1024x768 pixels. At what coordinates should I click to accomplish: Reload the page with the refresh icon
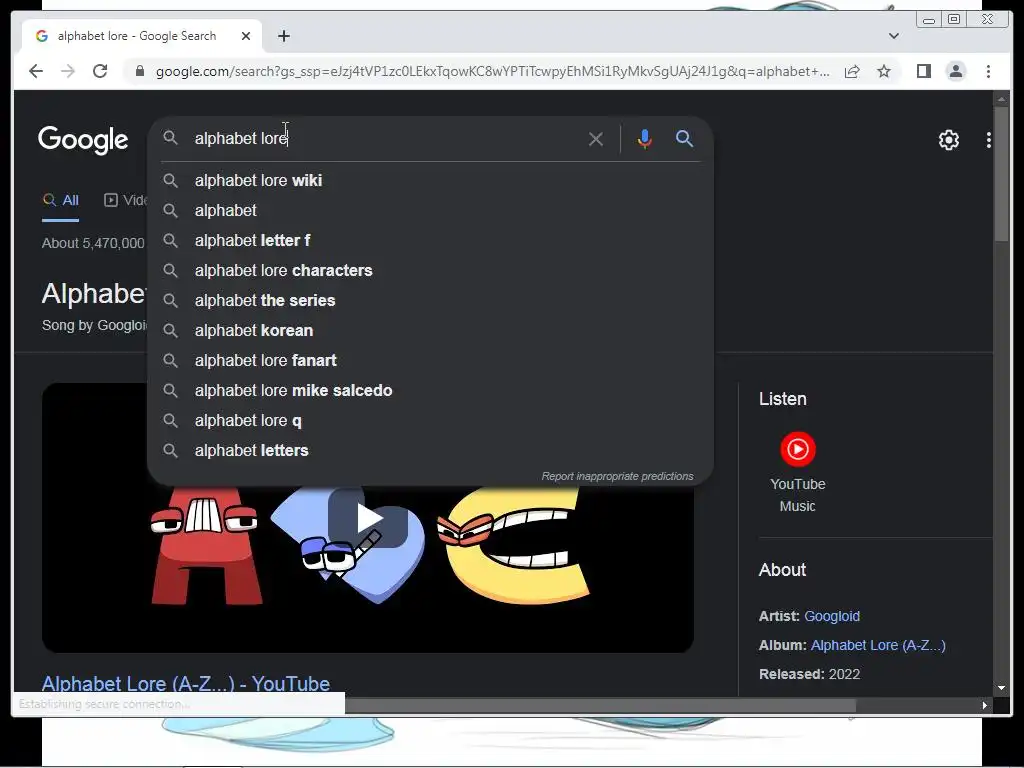tap(100, 71)
